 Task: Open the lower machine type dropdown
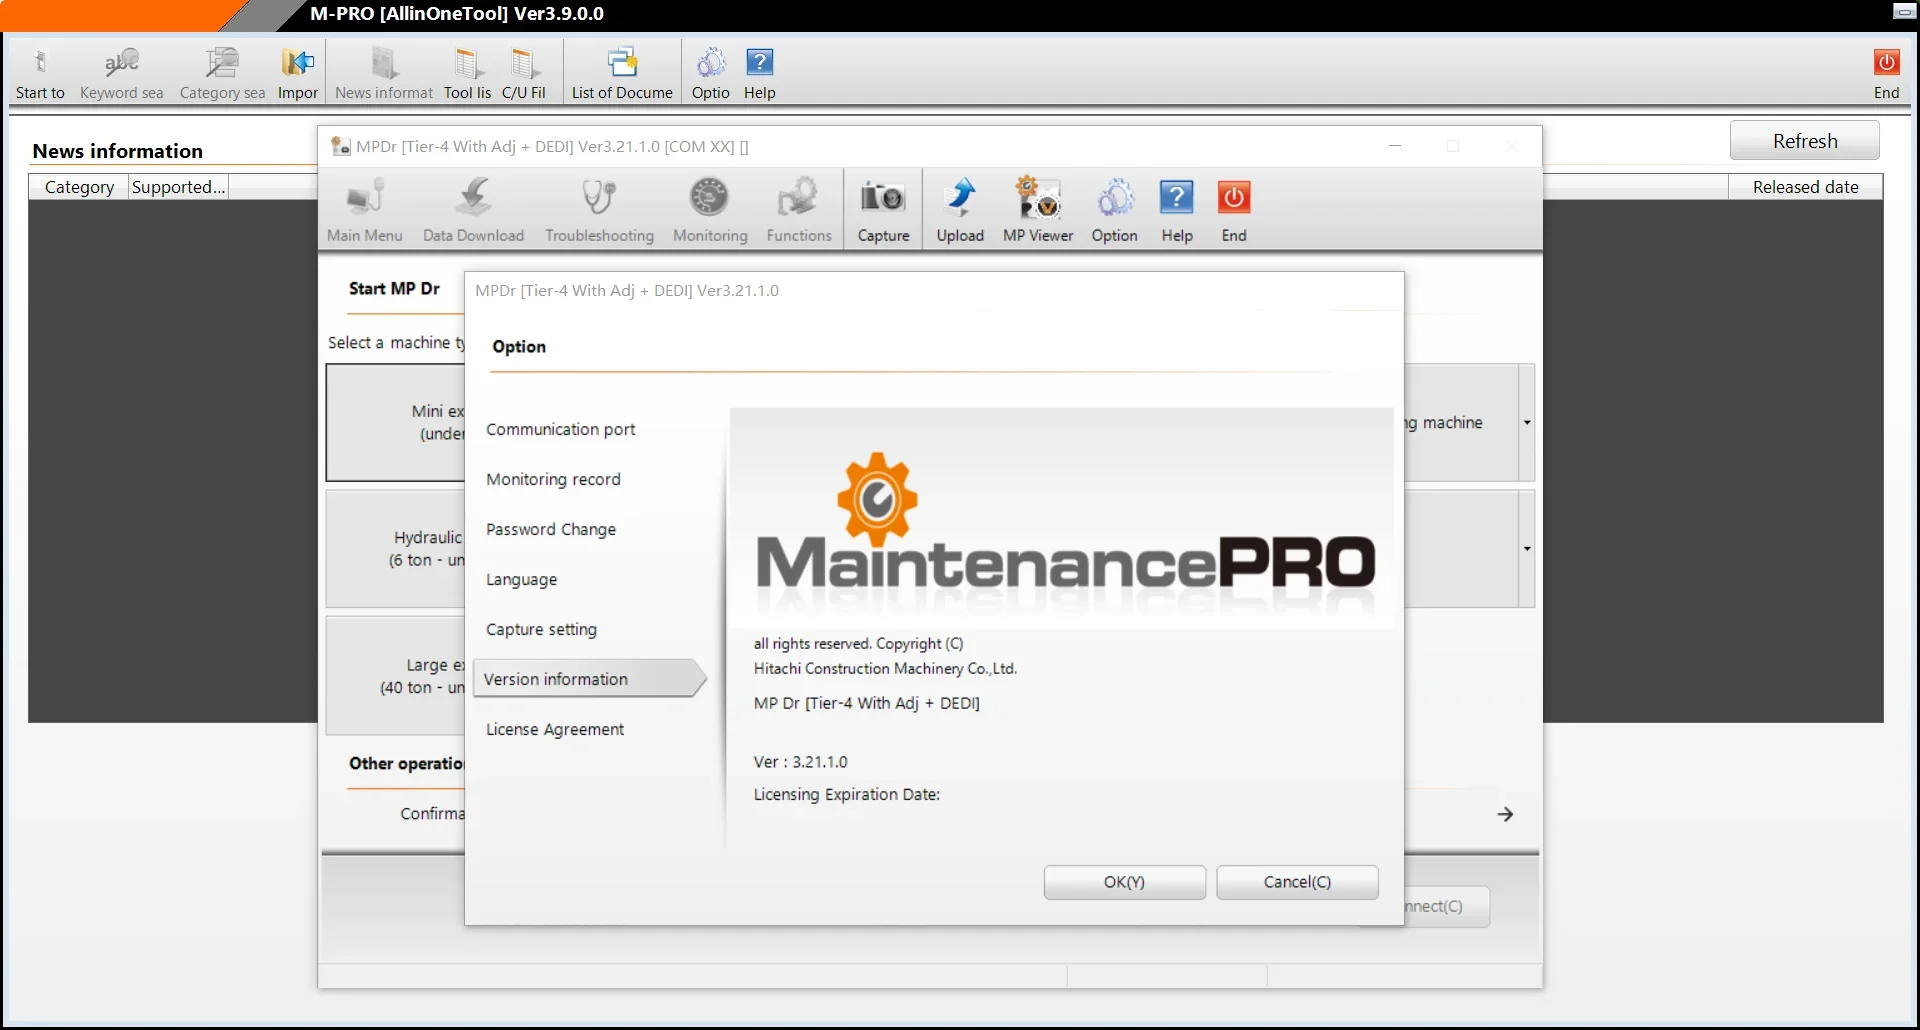pos(1526,548)
